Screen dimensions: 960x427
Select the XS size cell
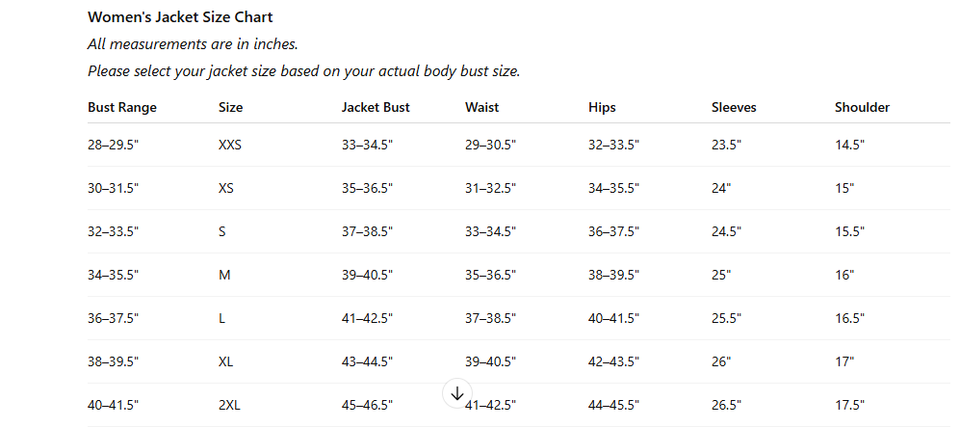pyautogui.click(x=226, y=188)
